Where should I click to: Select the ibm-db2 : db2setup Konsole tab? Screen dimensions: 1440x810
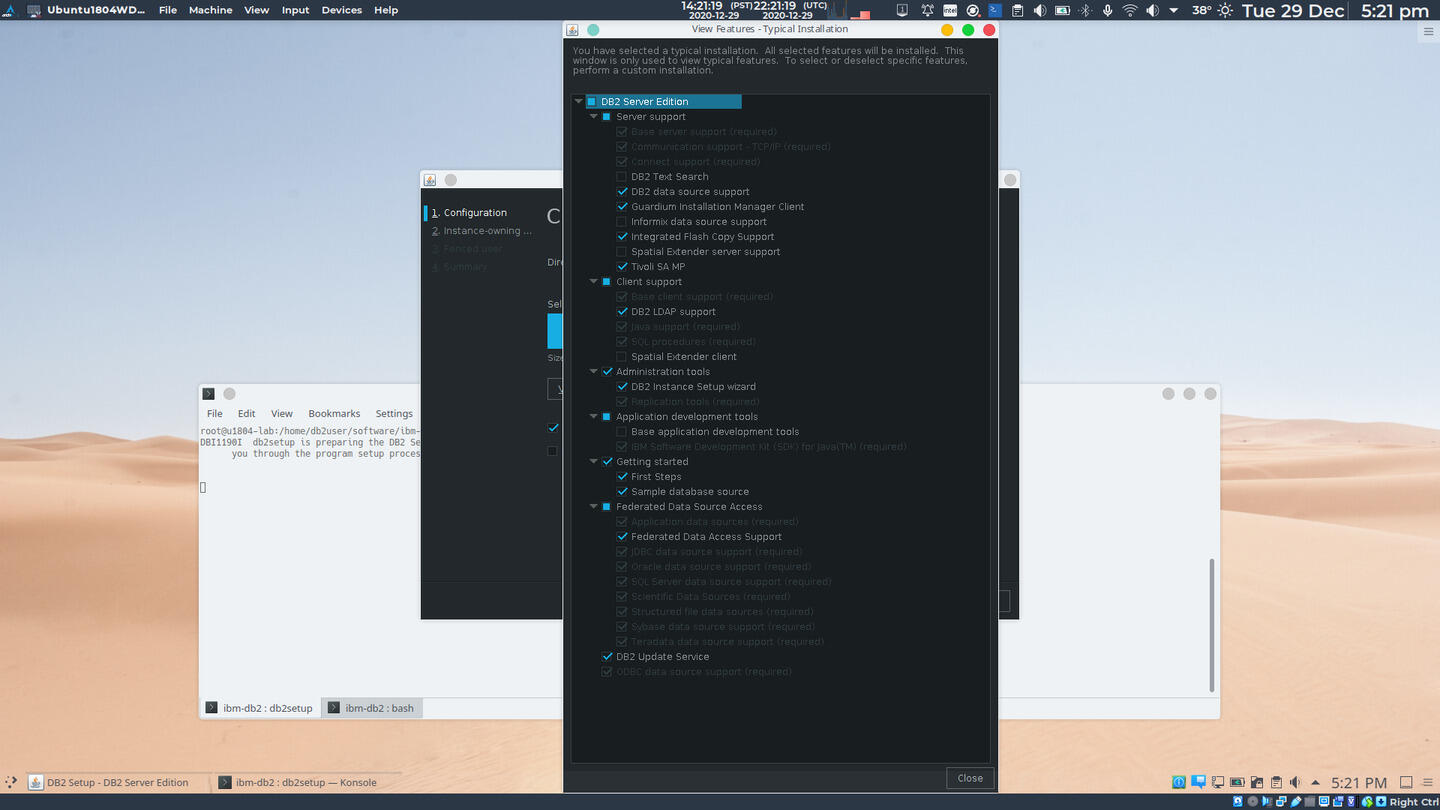[259, 708]
